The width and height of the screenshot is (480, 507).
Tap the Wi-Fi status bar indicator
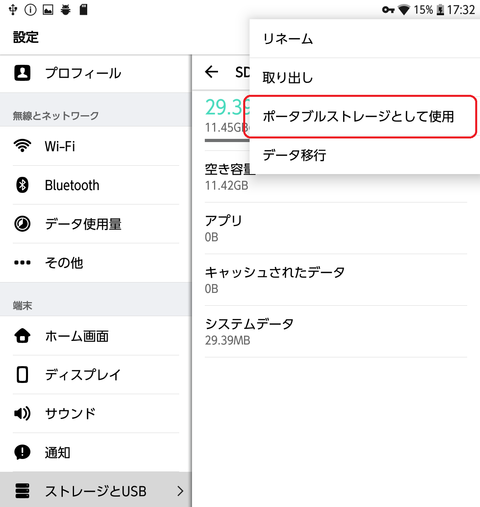click(404, 10)
